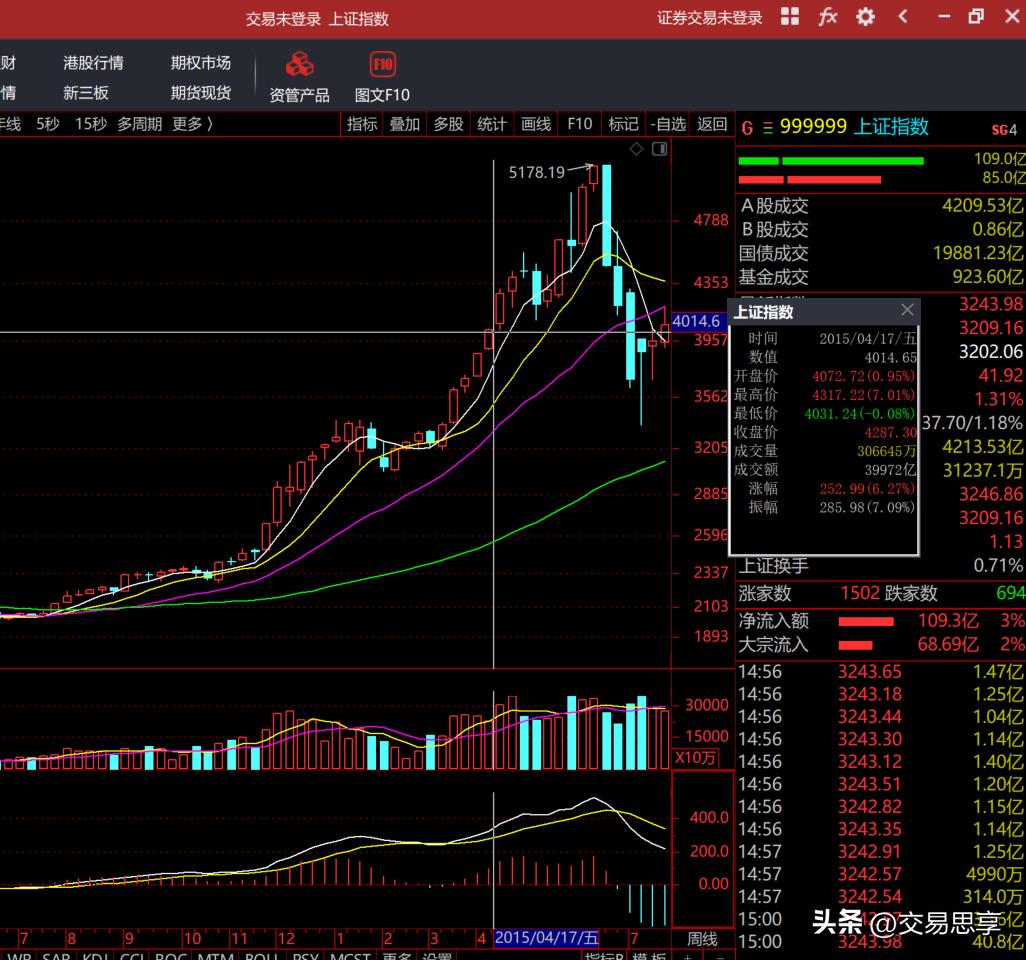Close the 上证指数 data popup
Image resolution: width=1026 pixels, height=960 pixels.
(907, 310)
